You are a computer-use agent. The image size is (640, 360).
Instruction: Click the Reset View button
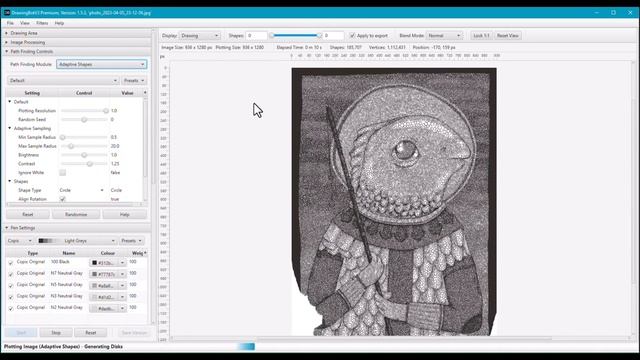(x=507, y=36)
